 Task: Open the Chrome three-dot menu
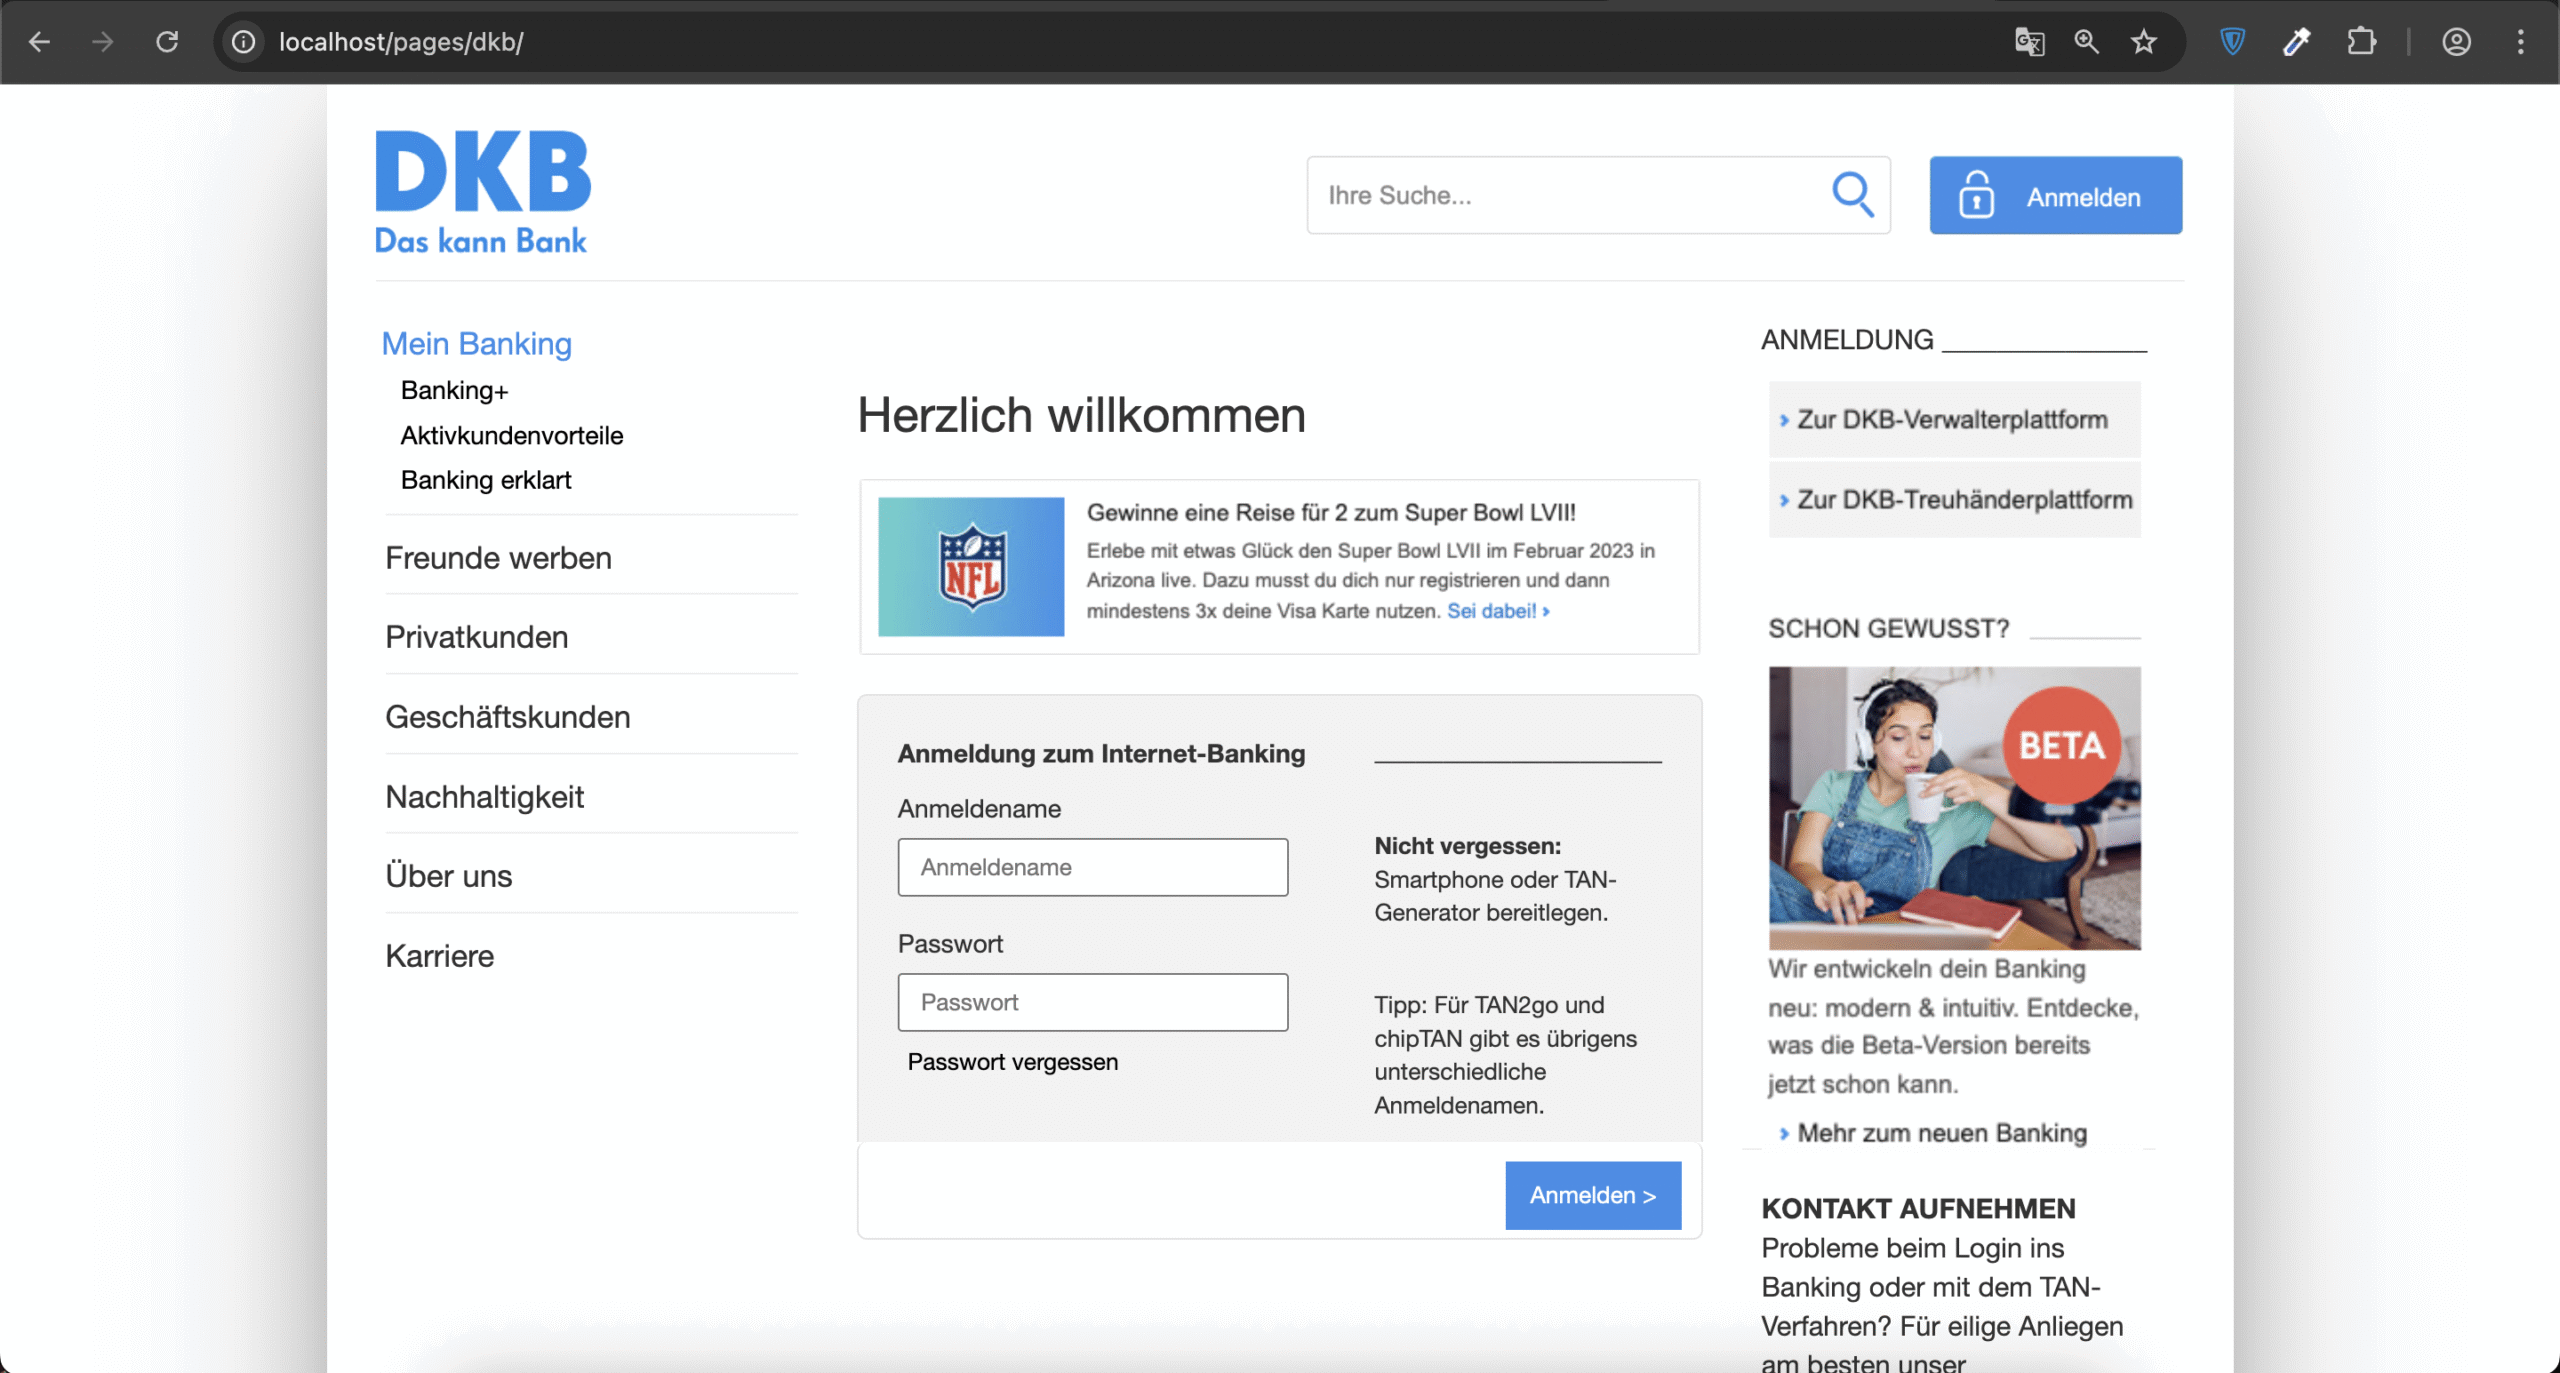pos(2520,42)
